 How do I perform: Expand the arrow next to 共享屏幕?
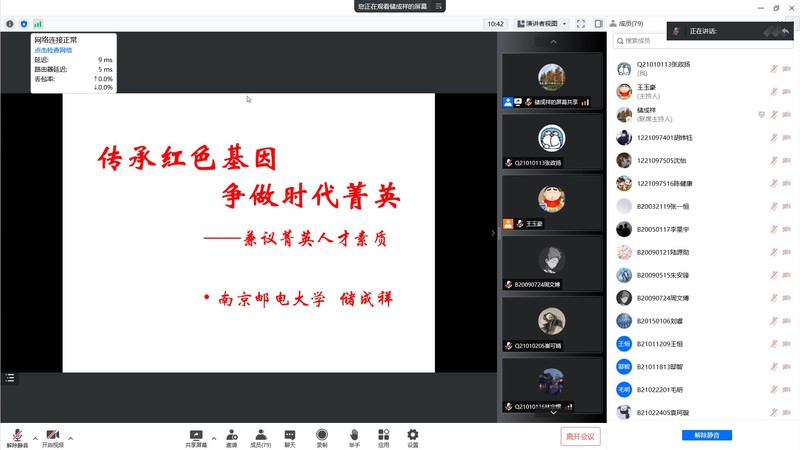tap(214, 438)
